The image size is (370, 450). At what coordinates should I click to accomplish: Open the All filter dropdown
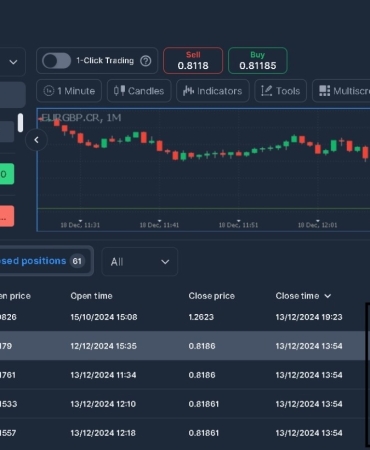click(140, 262)
